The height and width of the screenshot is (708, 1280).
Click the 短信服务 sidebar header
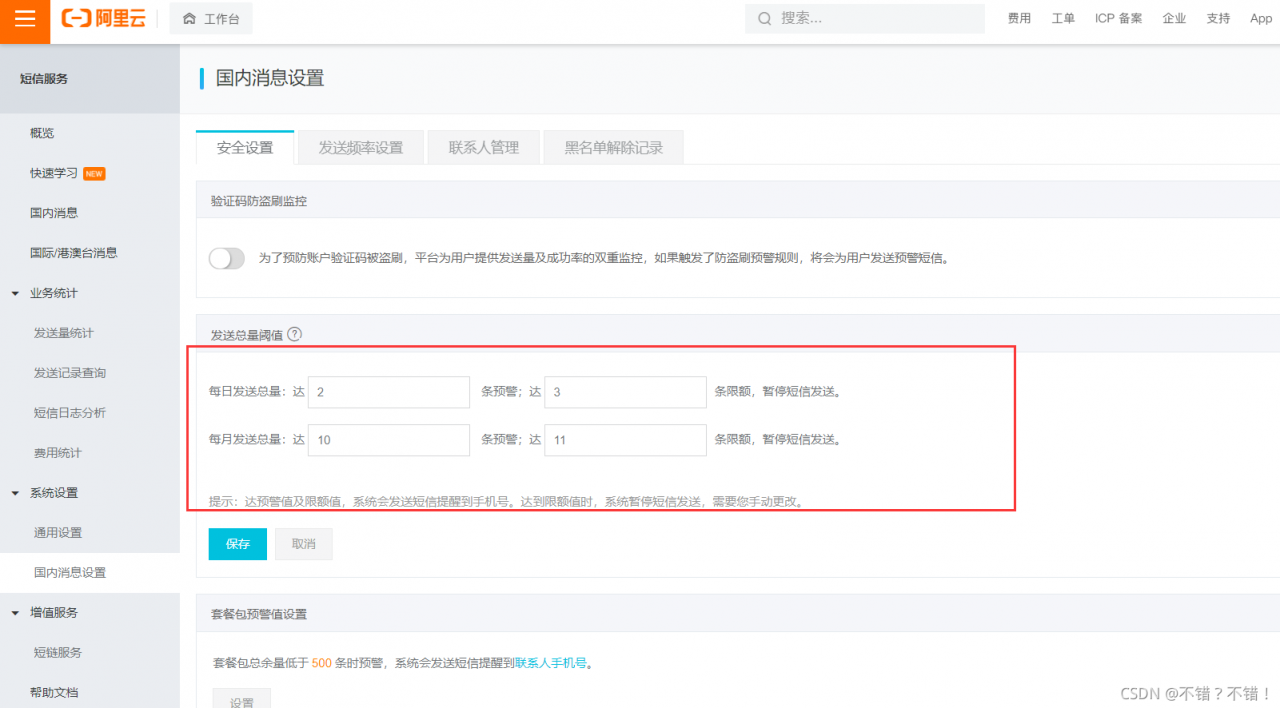click(x=44, y=79)
